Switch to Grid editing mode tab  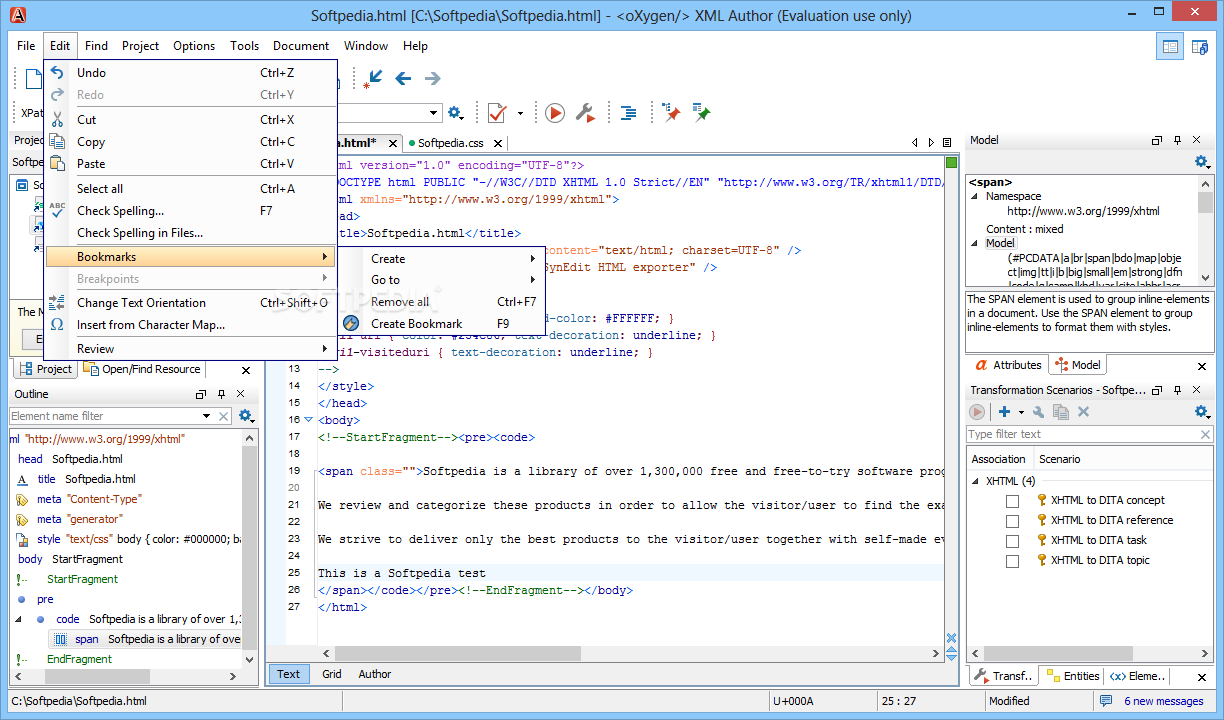pos(332,674)
